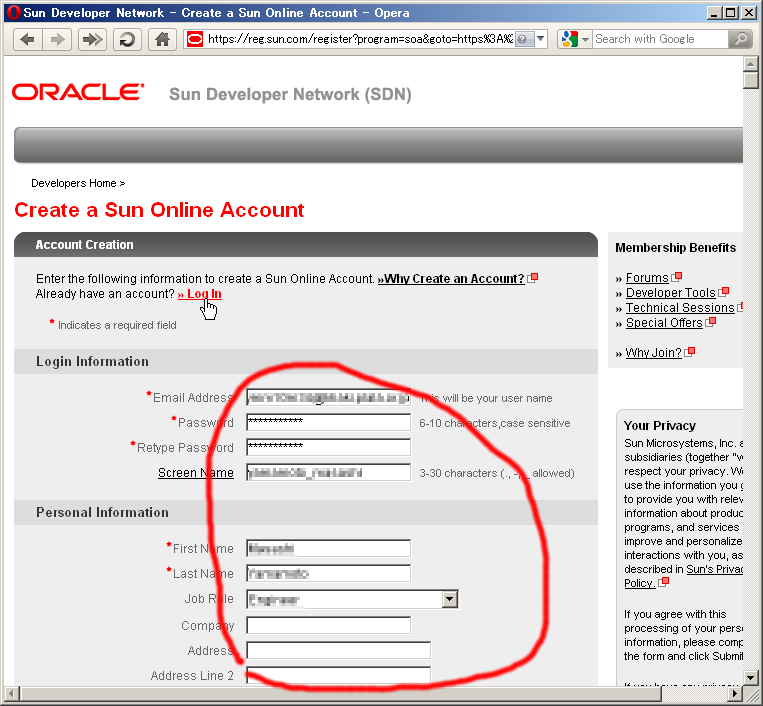Click the Login Information section heading
Image resolution: width=763 pixels, height=706 pixels.
point(92,362)
